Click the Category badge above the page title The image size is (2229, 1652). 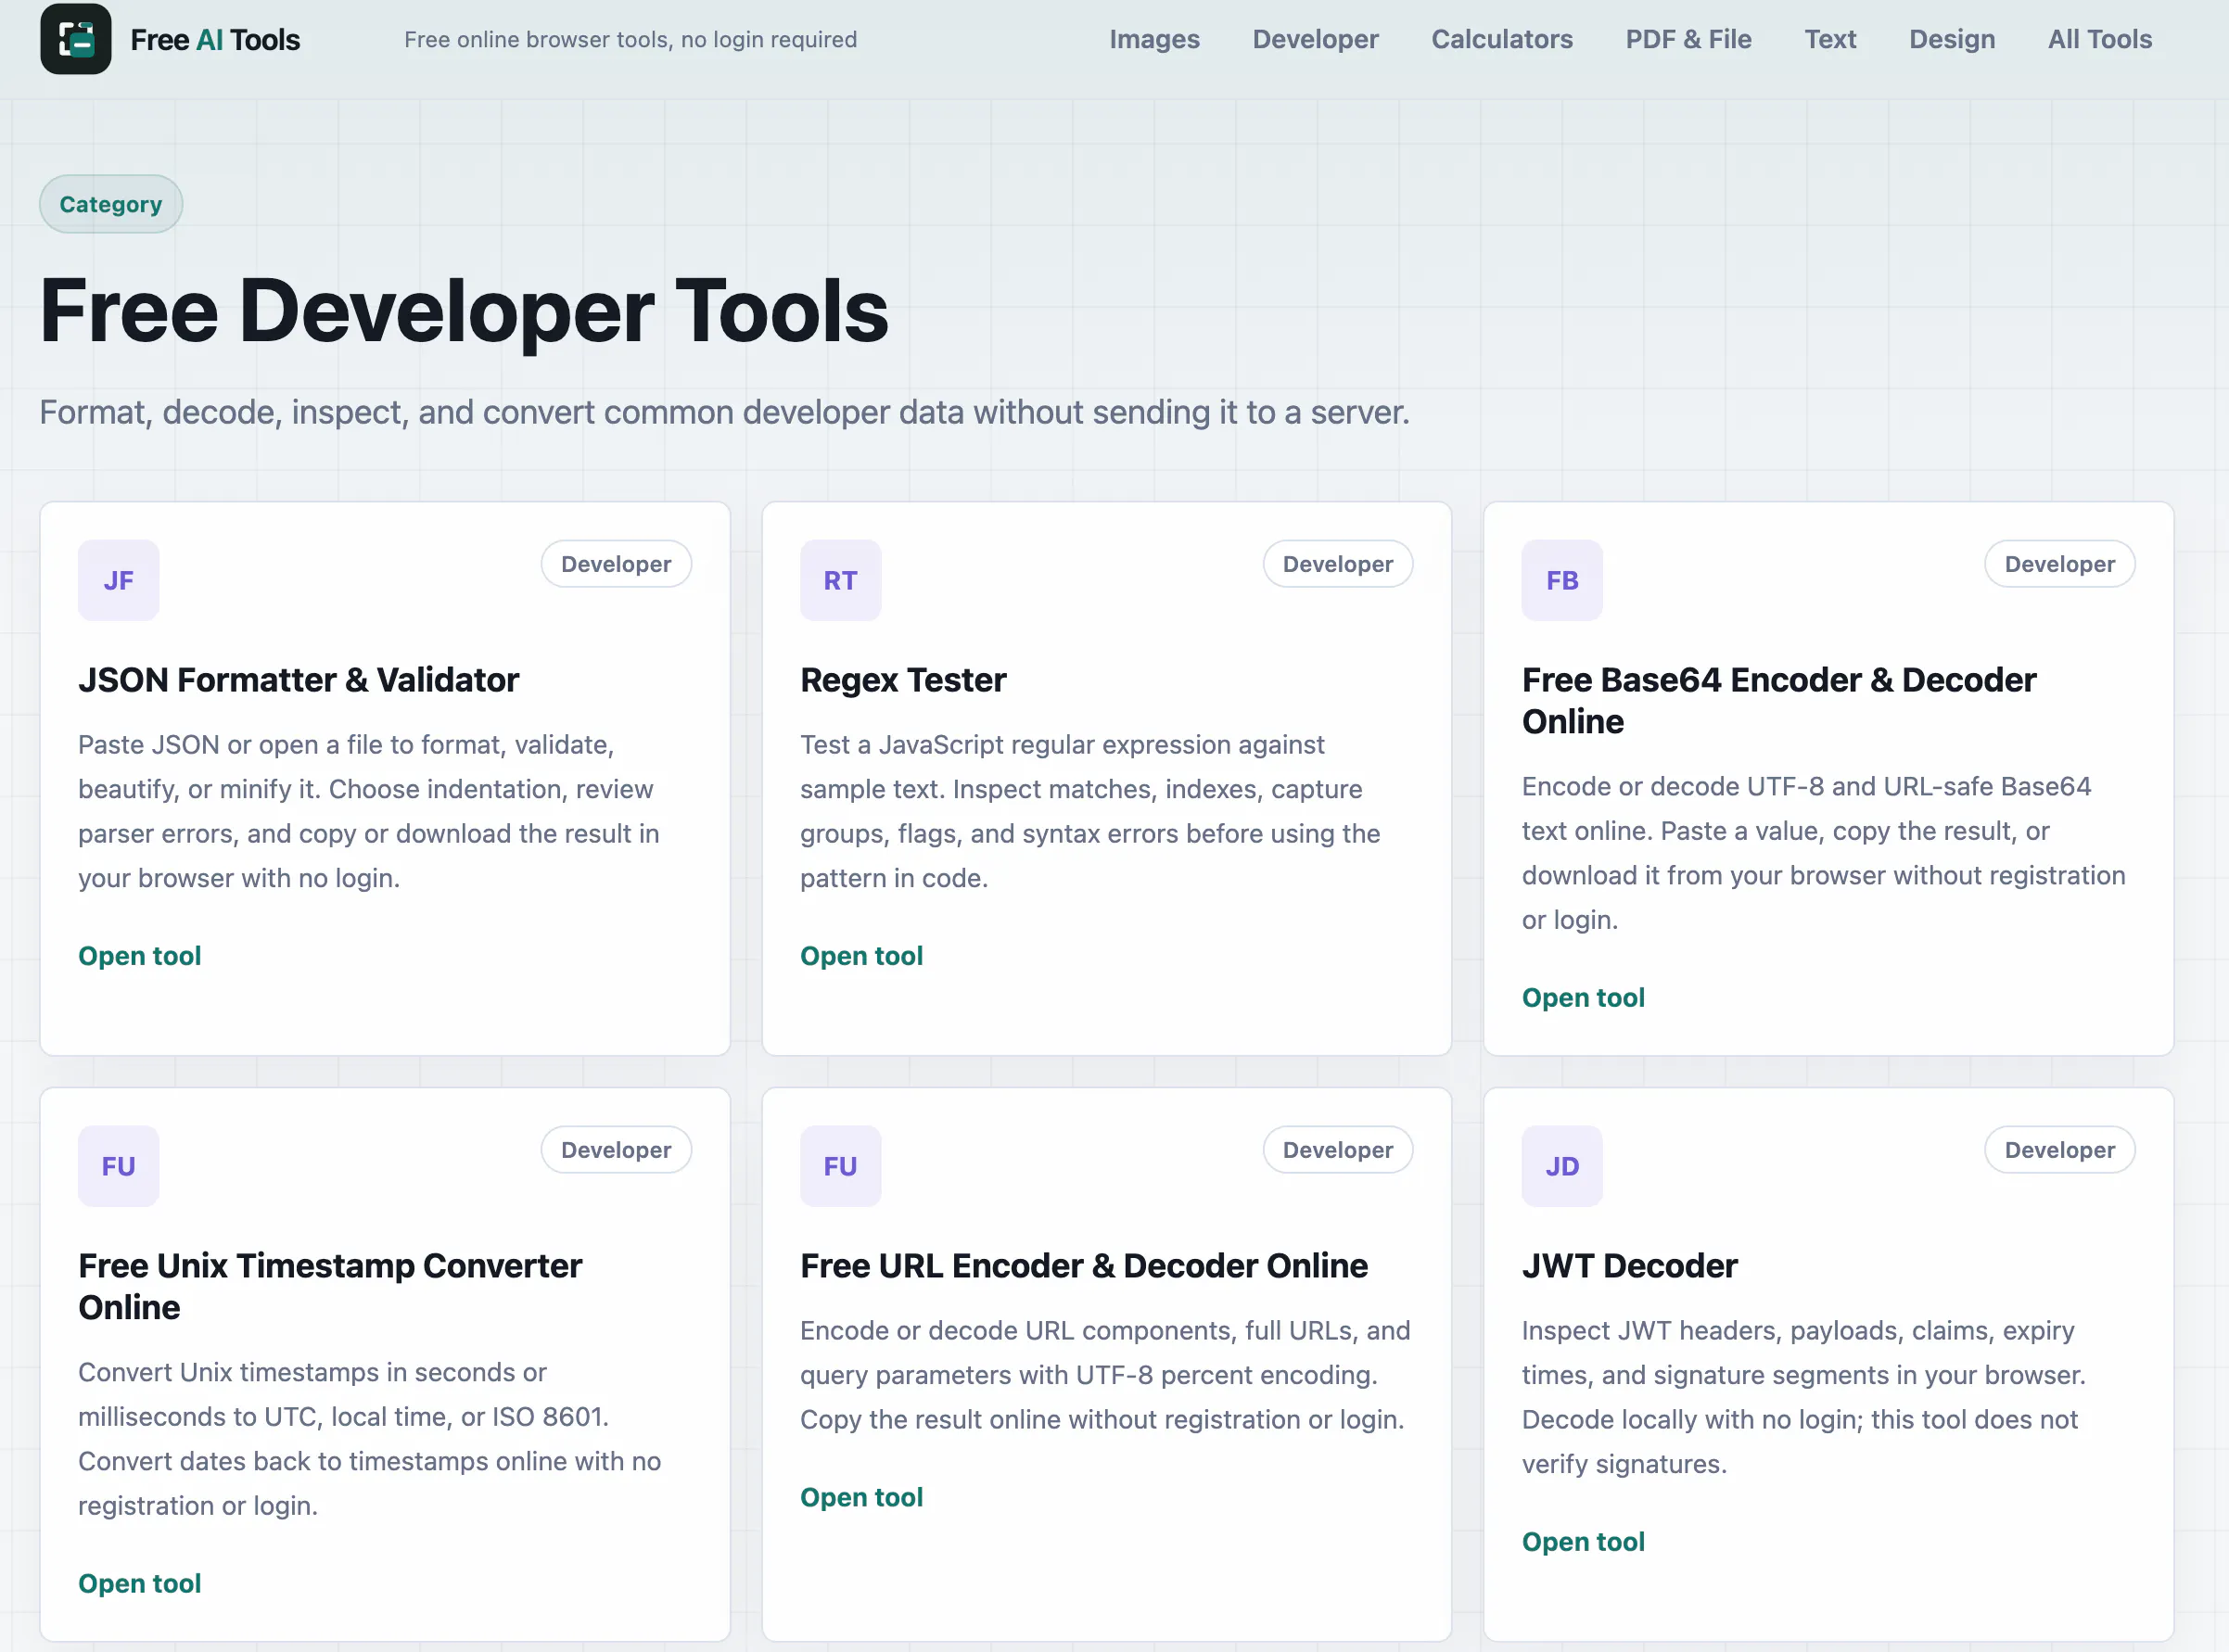pos(111,204)
